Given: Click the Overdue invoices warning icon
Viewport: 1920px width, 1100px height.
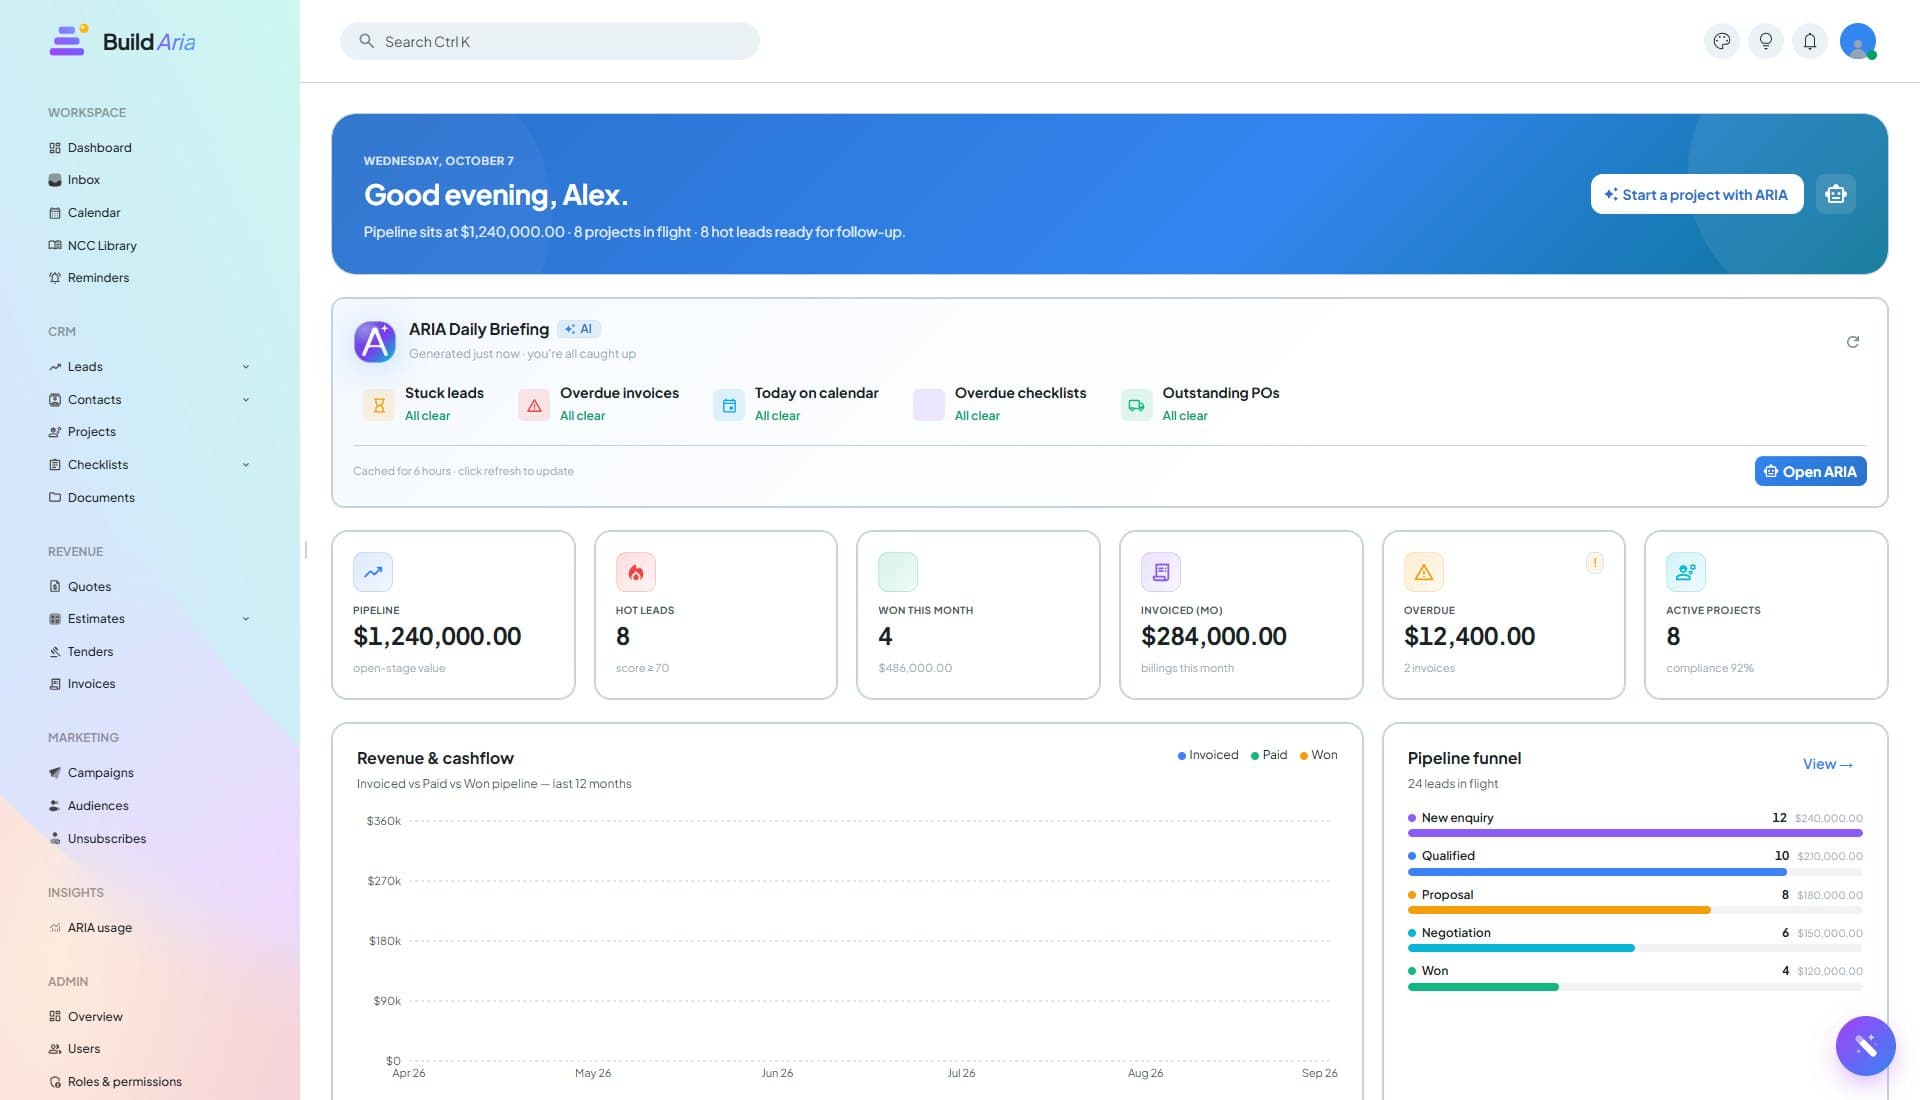Looking at the screenshot, I should pos(534,405).
